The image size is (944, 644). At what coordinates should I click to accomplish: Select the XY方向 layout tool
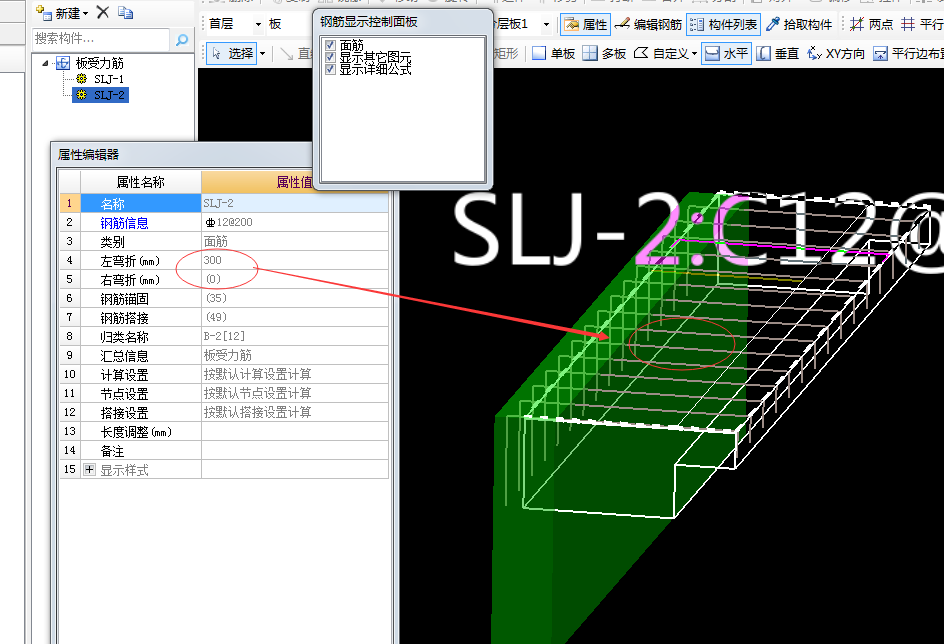(x=836, y=54)
